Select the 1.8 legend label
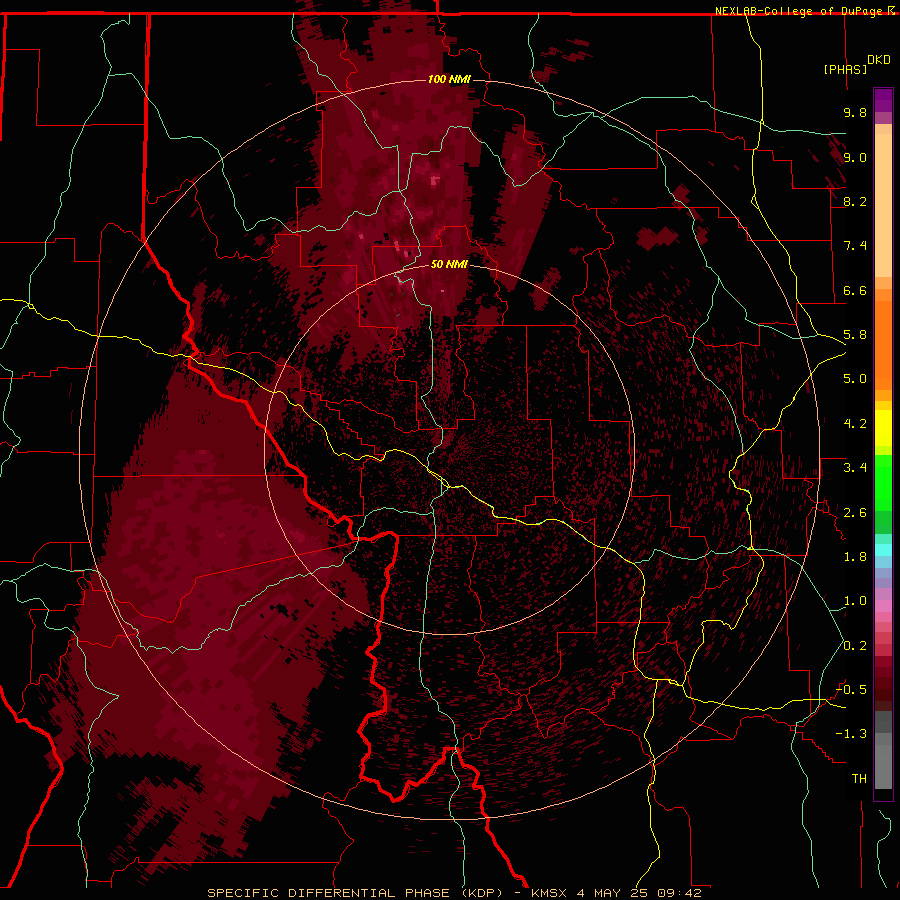Screen dimensions: 900x900 855,557
